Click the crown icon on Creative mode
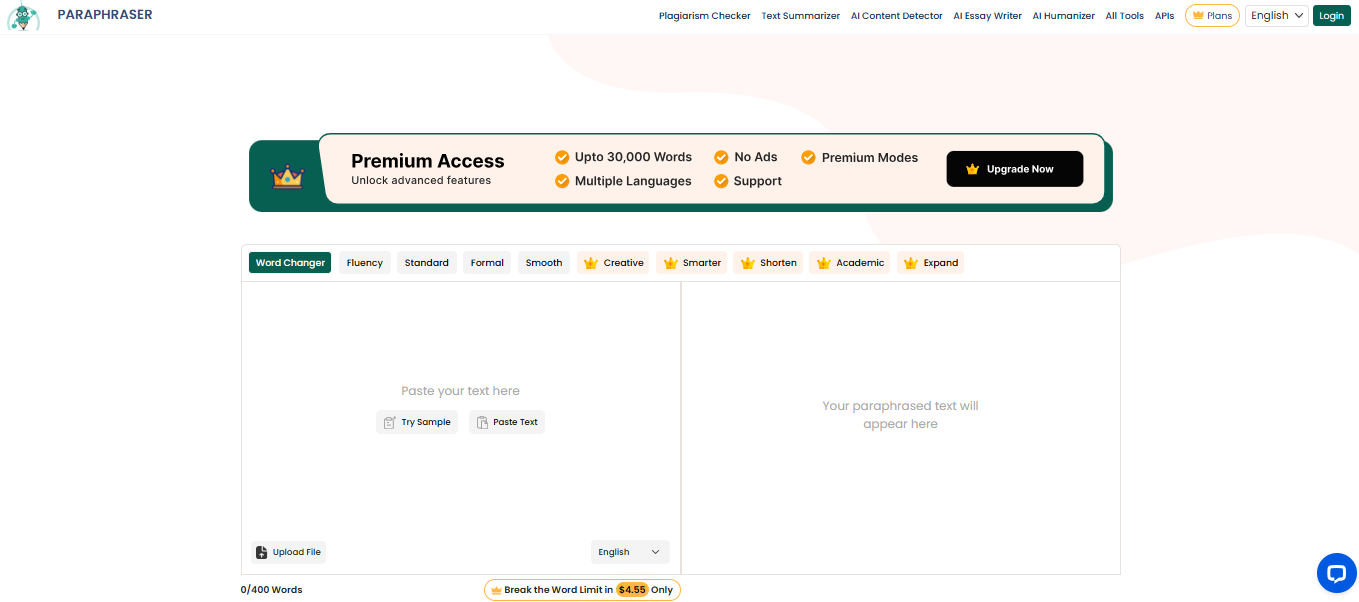This screenshot has height=602, width=1359. (591, 263)
